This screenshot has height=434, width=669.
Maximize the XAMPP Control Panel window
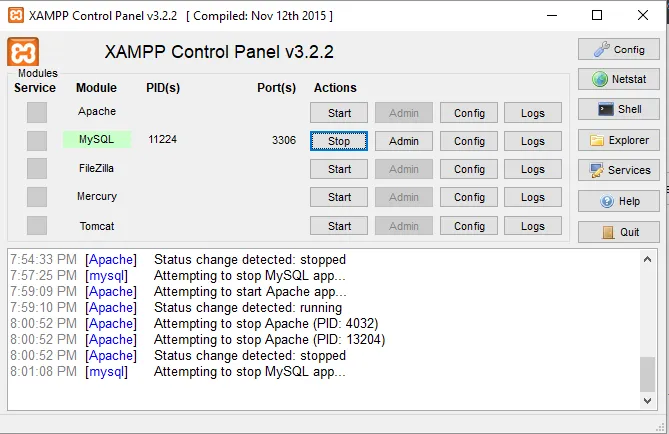pyautogui.click(x=597, y=15)
